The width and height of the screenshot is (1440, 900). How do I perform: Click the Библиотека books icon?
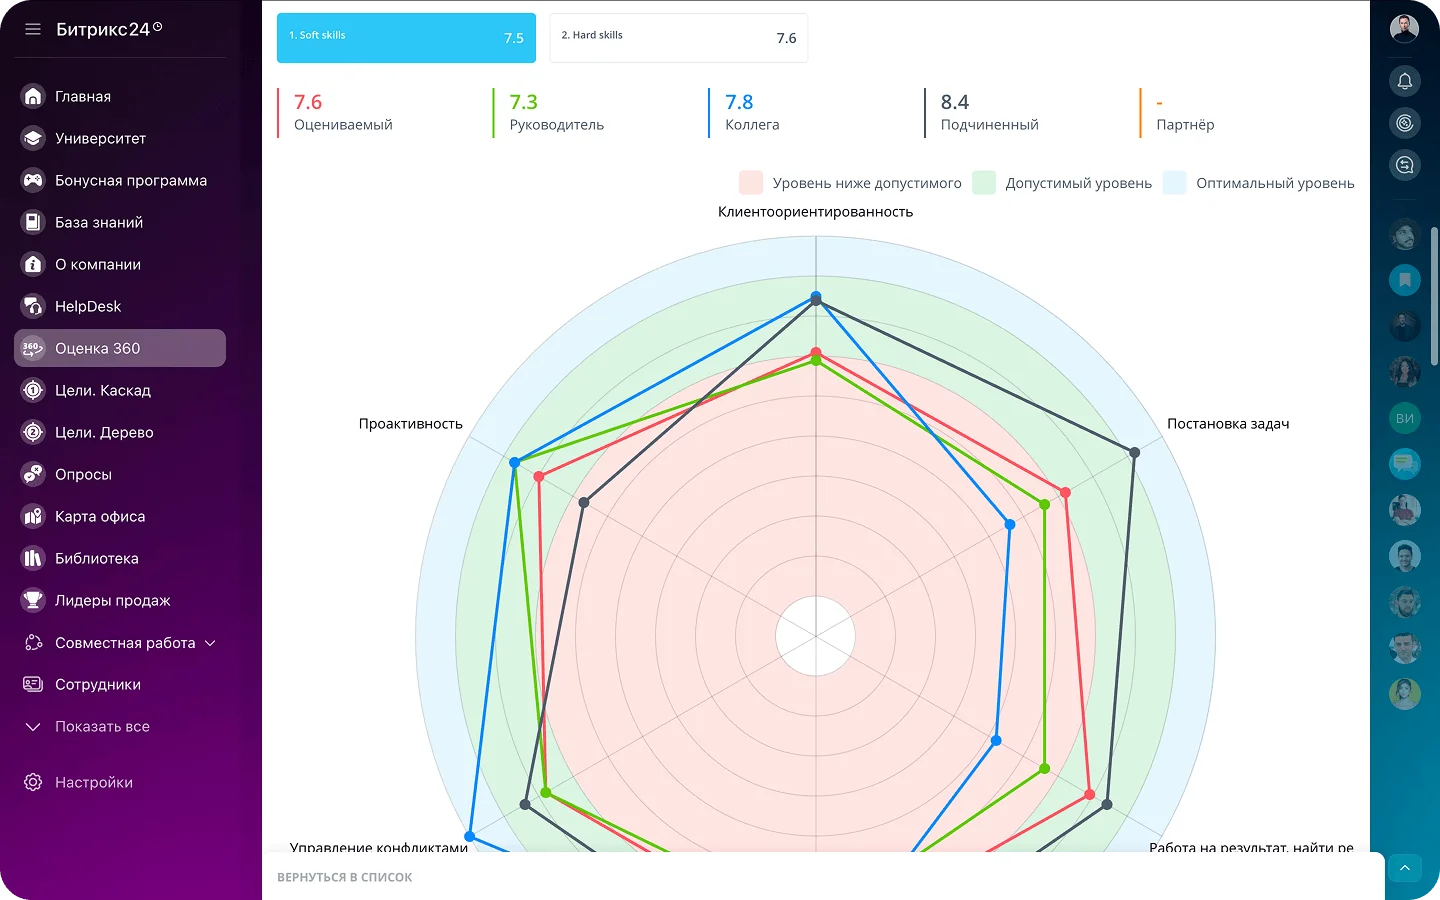tap(33, 558)
